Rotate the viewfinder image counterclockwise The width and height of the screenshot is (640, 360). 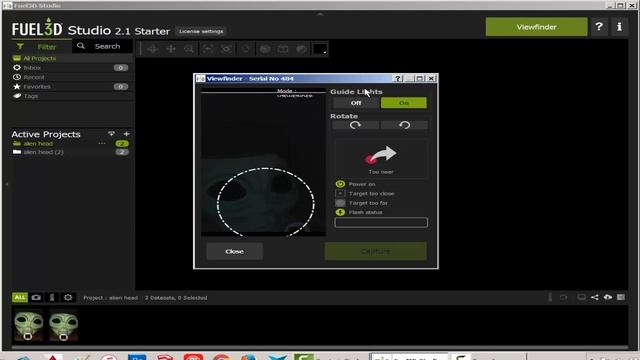tap(404, 125)
